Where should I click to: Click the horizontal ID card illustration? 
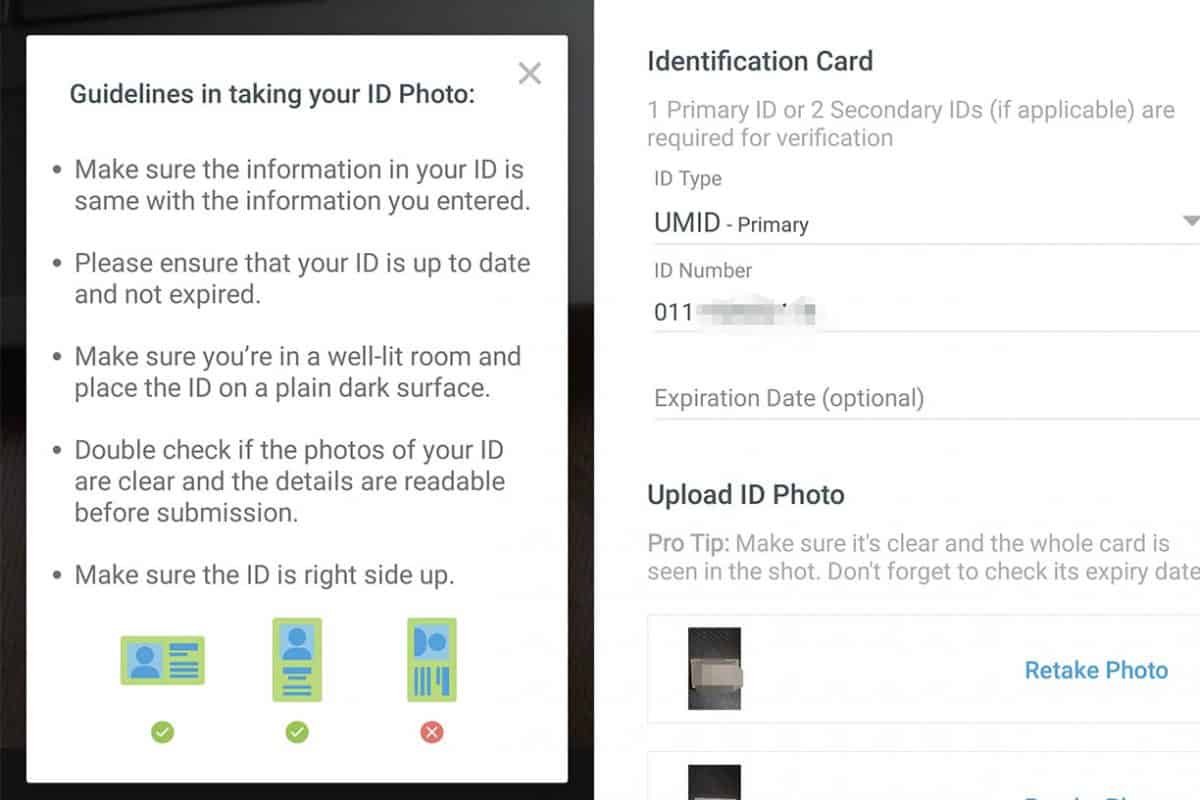point(163,660)
